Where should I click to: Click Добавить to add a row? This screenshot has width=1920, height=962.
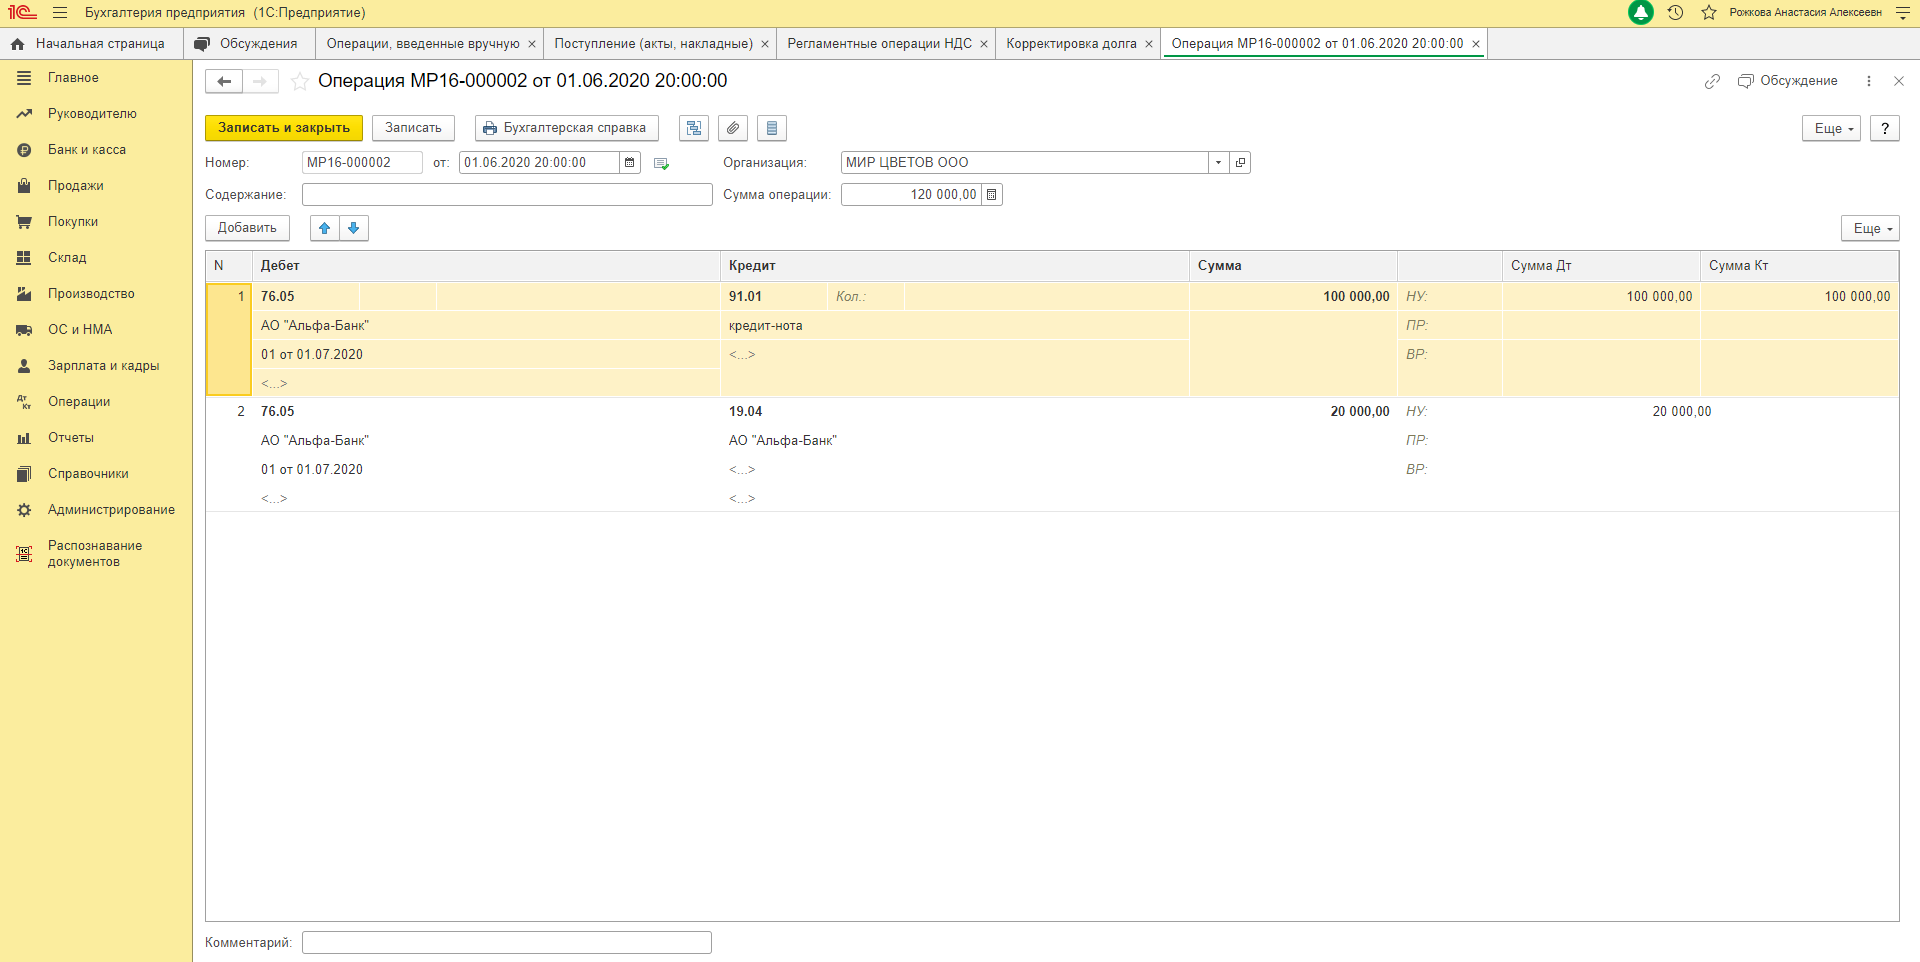tap(247, 228)
